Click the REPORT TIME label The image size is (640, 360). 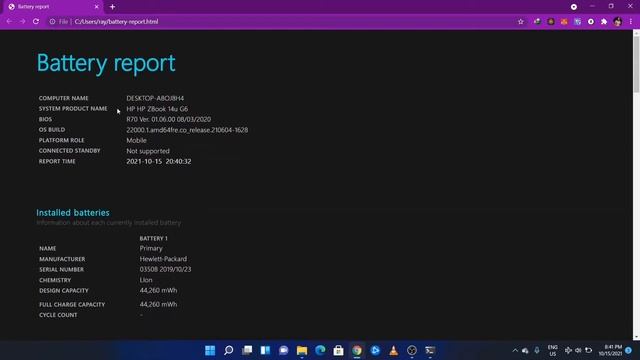pyautogui.click(x=57, y=161)
